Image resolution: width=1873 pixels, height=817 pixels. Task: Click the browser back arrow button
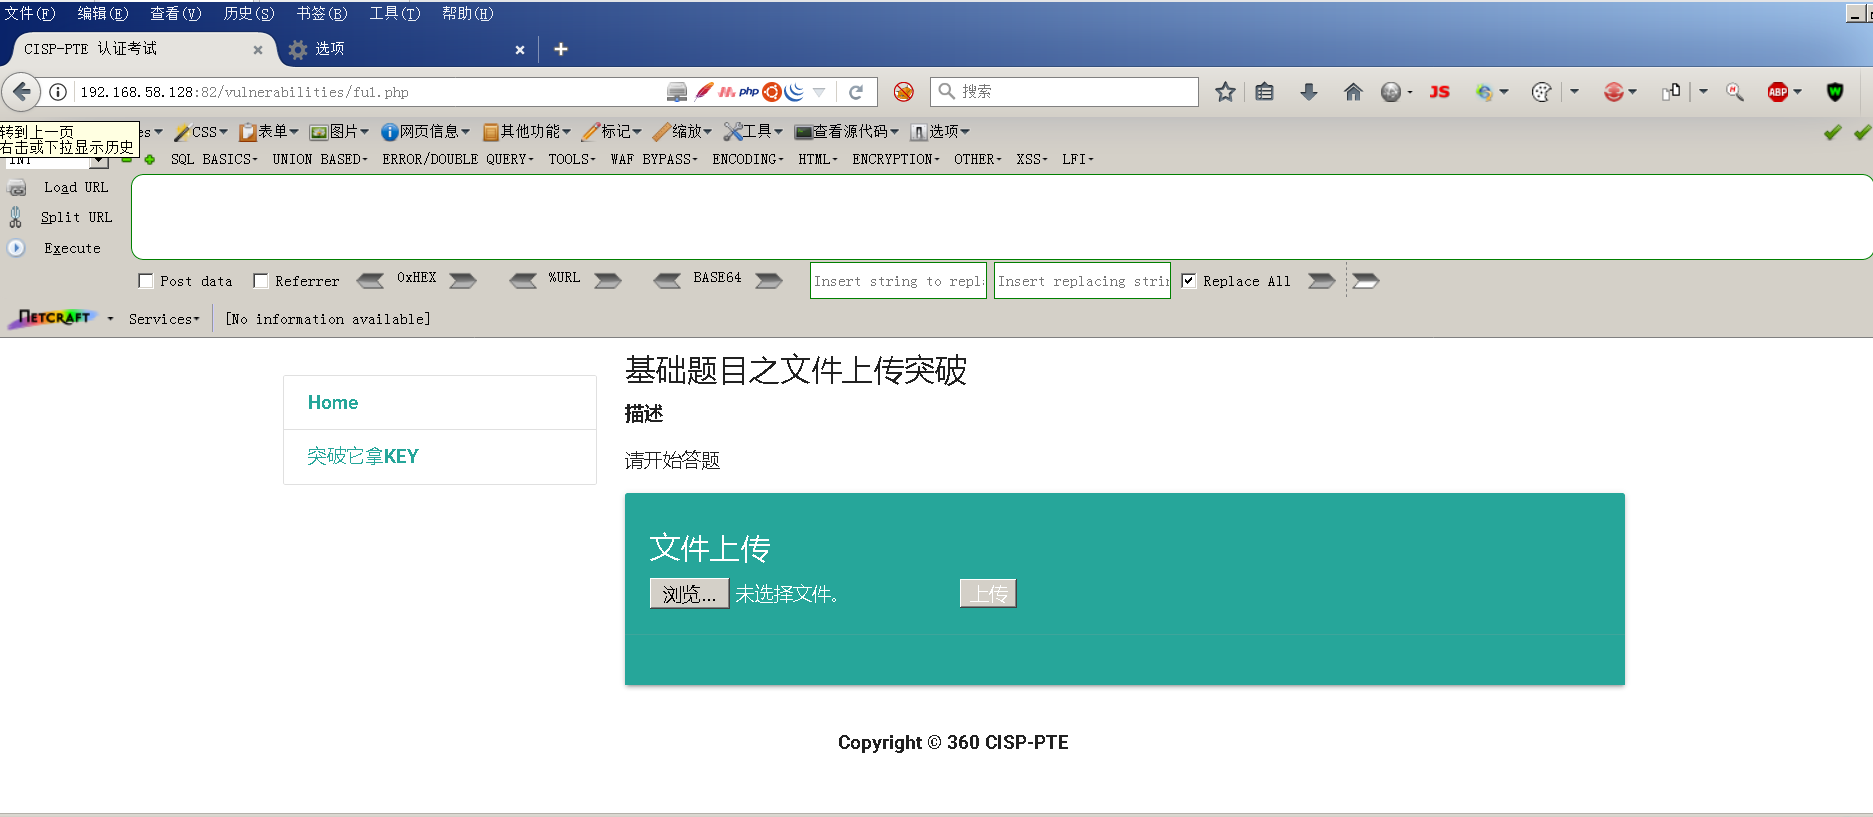click(21, 92)
